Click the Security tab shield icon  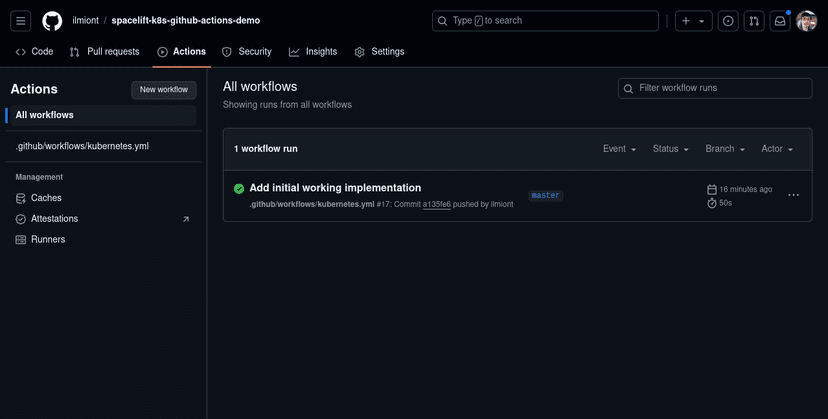click(x=227, y=52)
